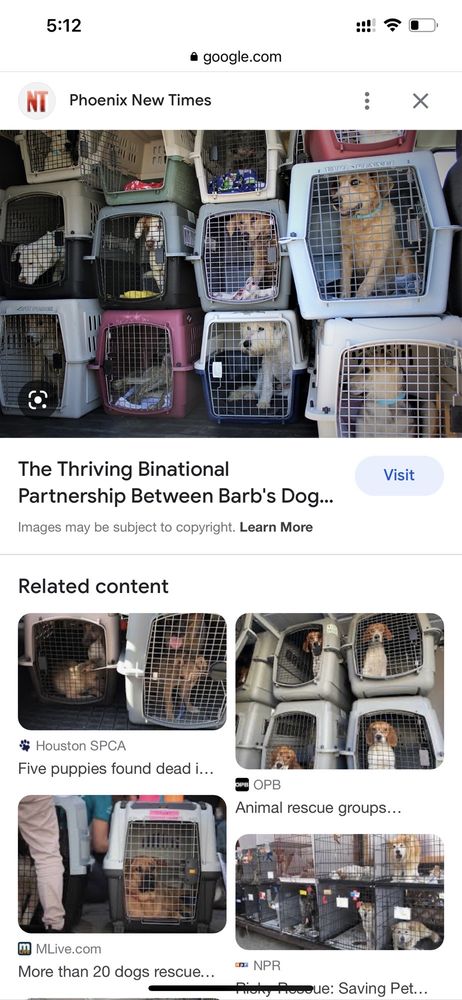Tap the Visit button
The width and height of the screenshot is (462, 1000).
399,475
